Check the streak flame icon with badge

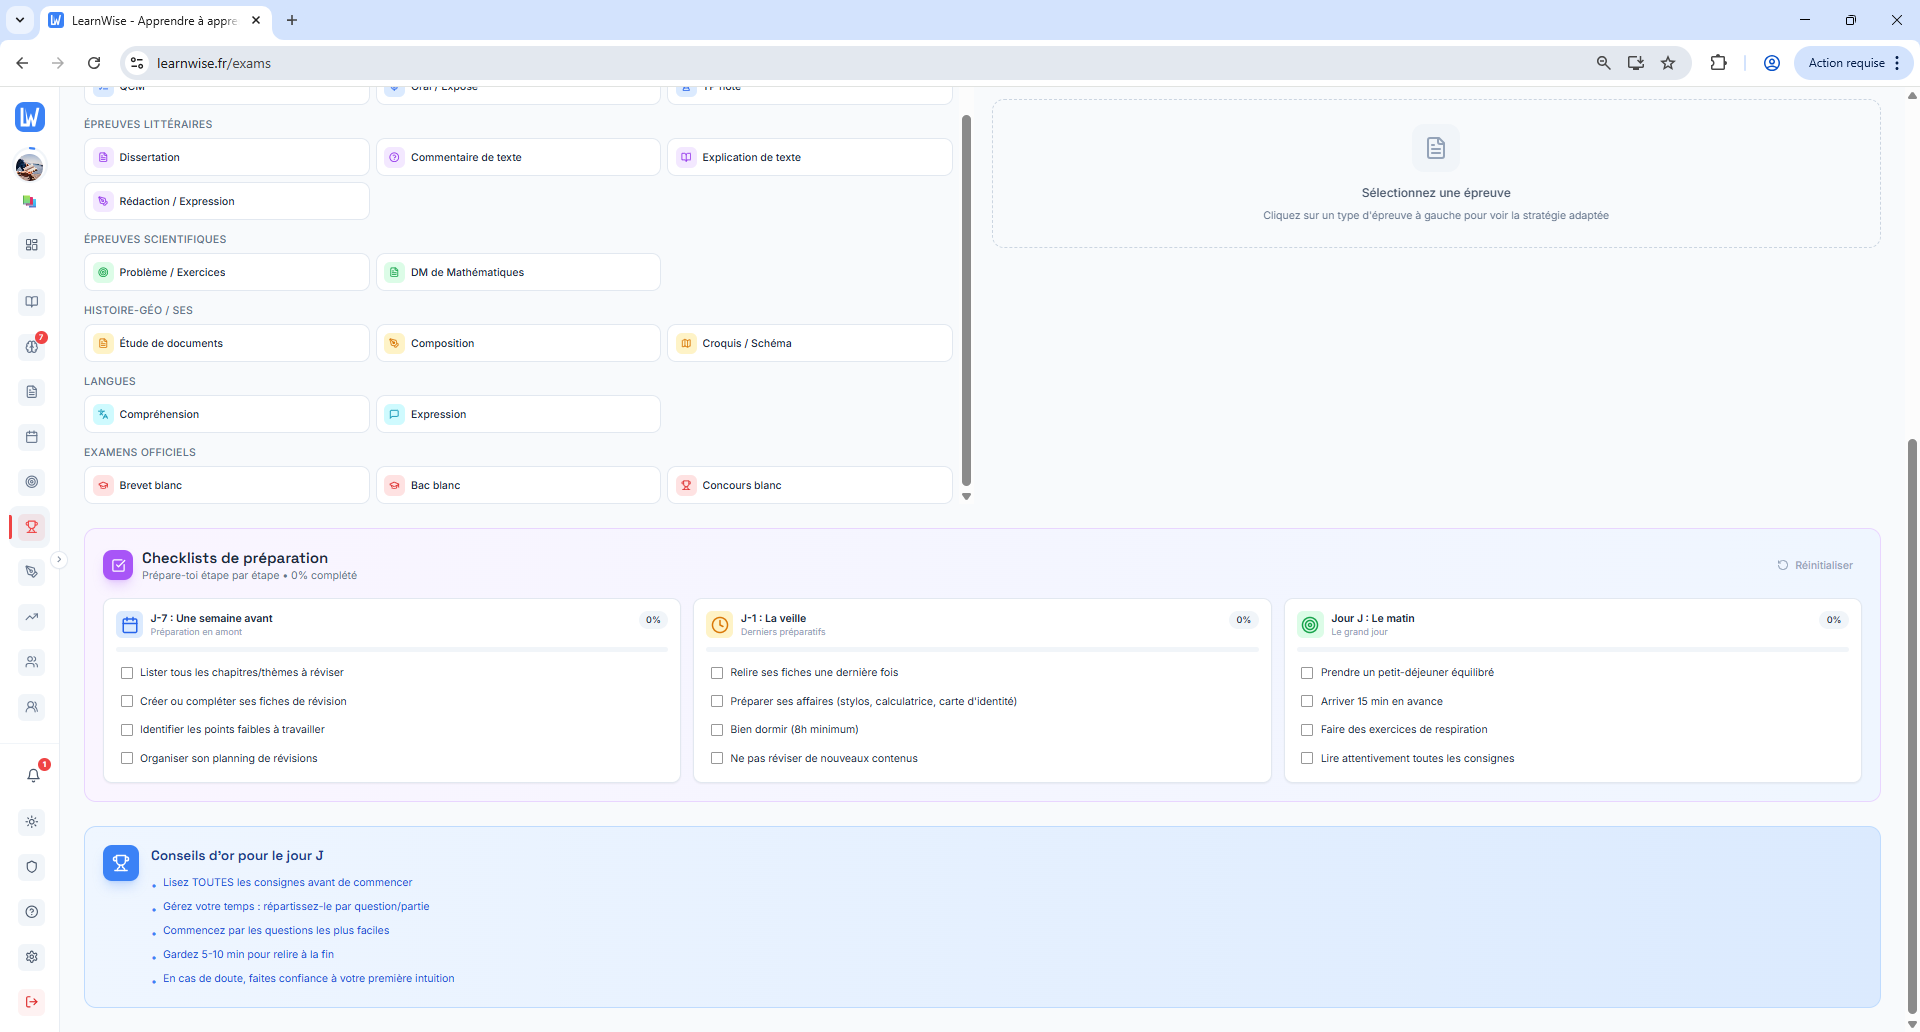(31, 346)
